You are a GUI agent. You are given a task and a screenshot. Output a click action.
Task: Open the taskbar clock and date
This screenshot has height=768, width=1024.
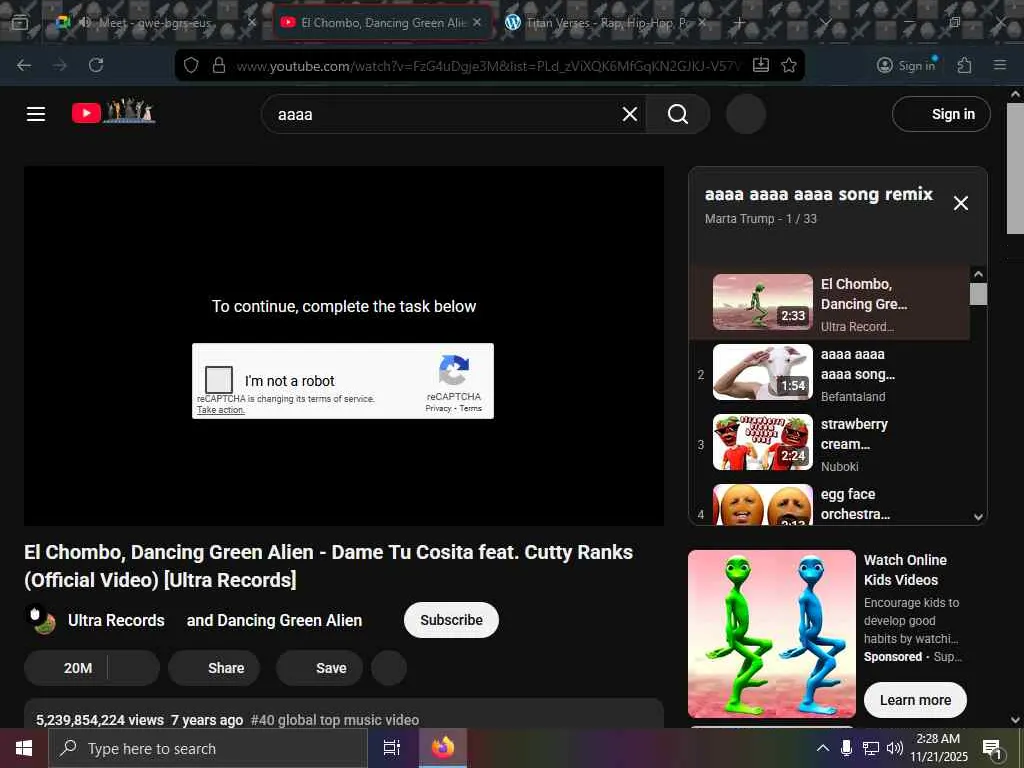tap(938, 748)
